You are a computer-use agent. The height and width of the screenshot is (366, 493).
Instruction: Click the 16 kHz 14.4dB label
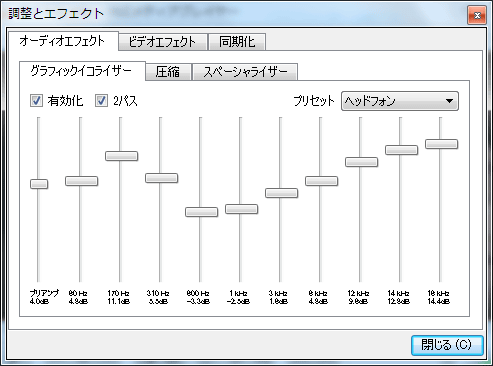(438, 297)
